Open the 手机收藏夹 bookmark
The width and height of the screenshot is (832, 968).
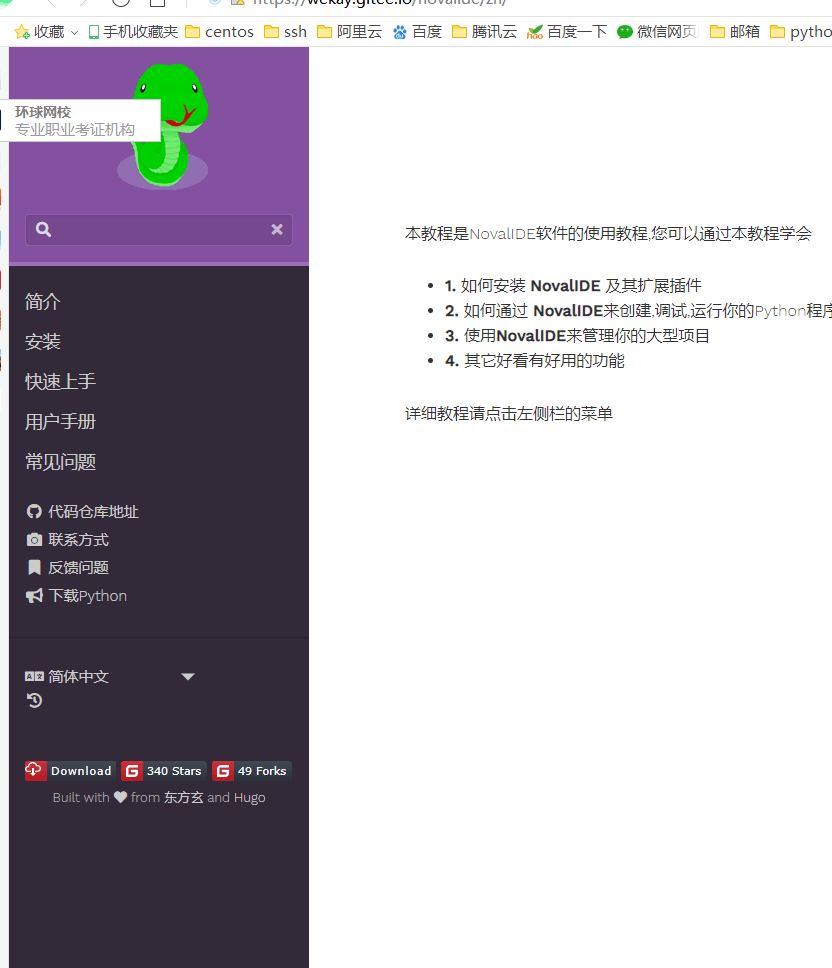point(133,31)
